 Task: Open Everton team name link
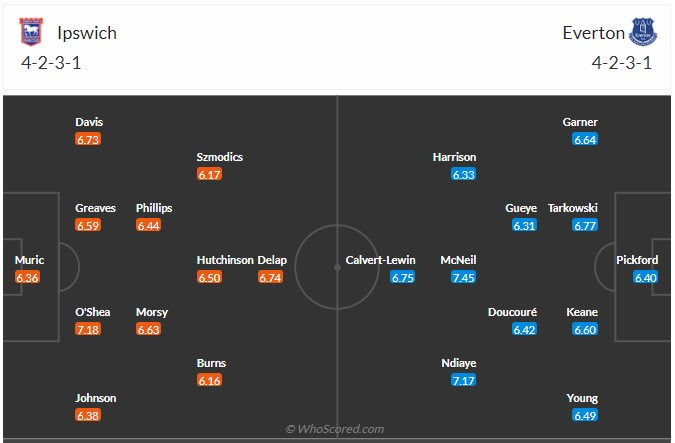point(593,33)
